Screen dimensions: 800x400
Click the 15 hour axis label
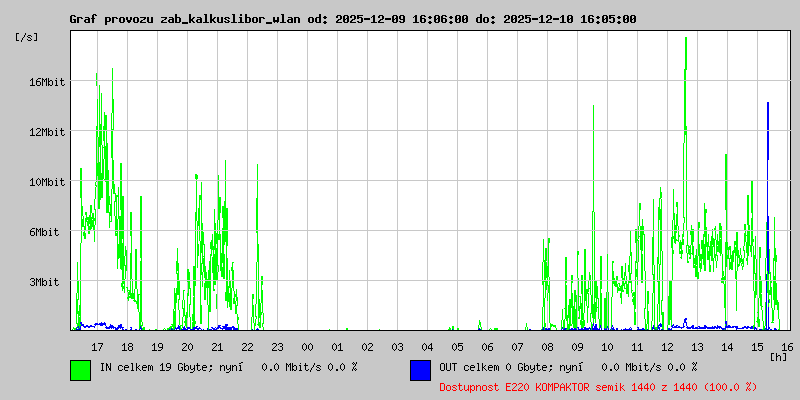point(758,347)
